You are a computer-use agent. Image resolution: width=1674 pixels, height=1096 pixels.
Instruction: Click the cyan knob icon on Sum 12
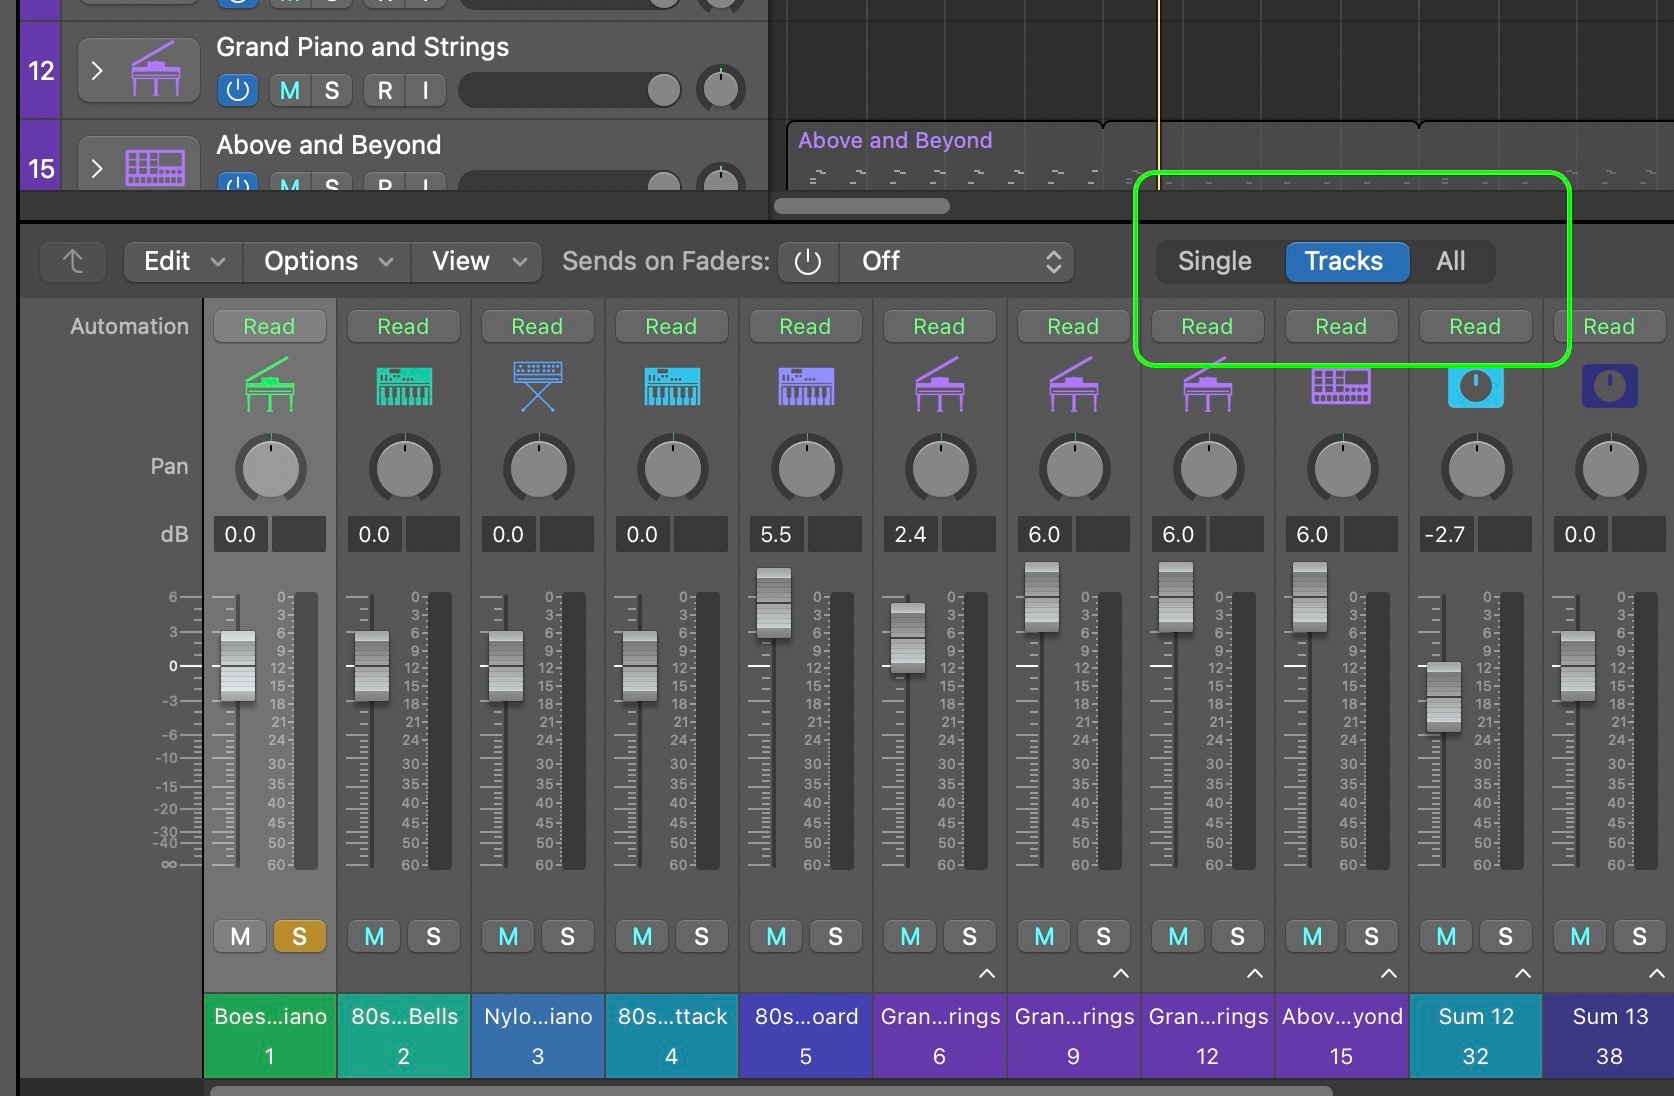[x=1475, y=387]
